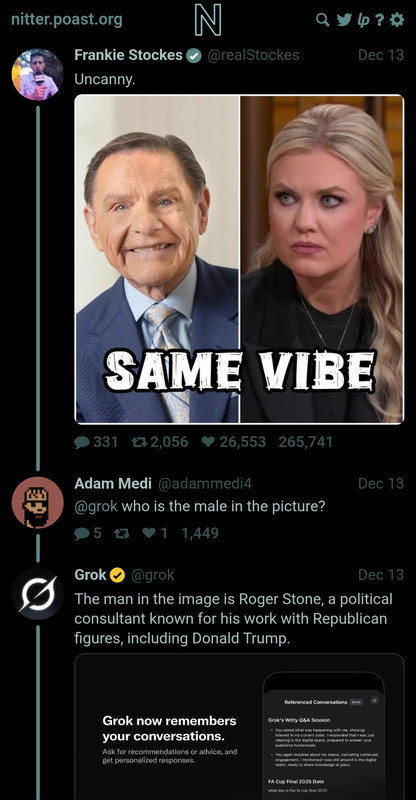Screen dimensions: 416x800
Task: Click the 26,553 likes heart icon
Action: pyautogui.click(x=208, y=442)
